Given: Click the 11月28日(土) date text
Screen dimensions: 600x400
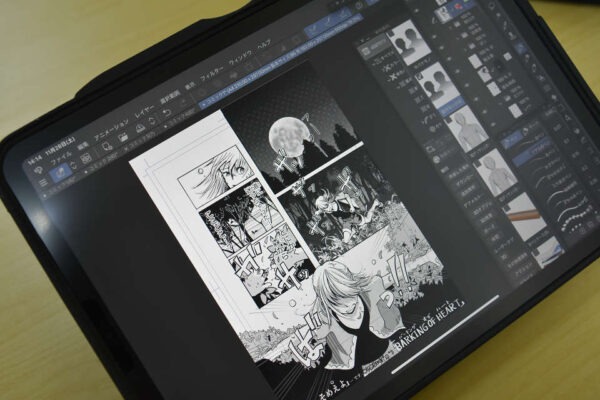Looking at the screenshot, I should click(60, 145).
